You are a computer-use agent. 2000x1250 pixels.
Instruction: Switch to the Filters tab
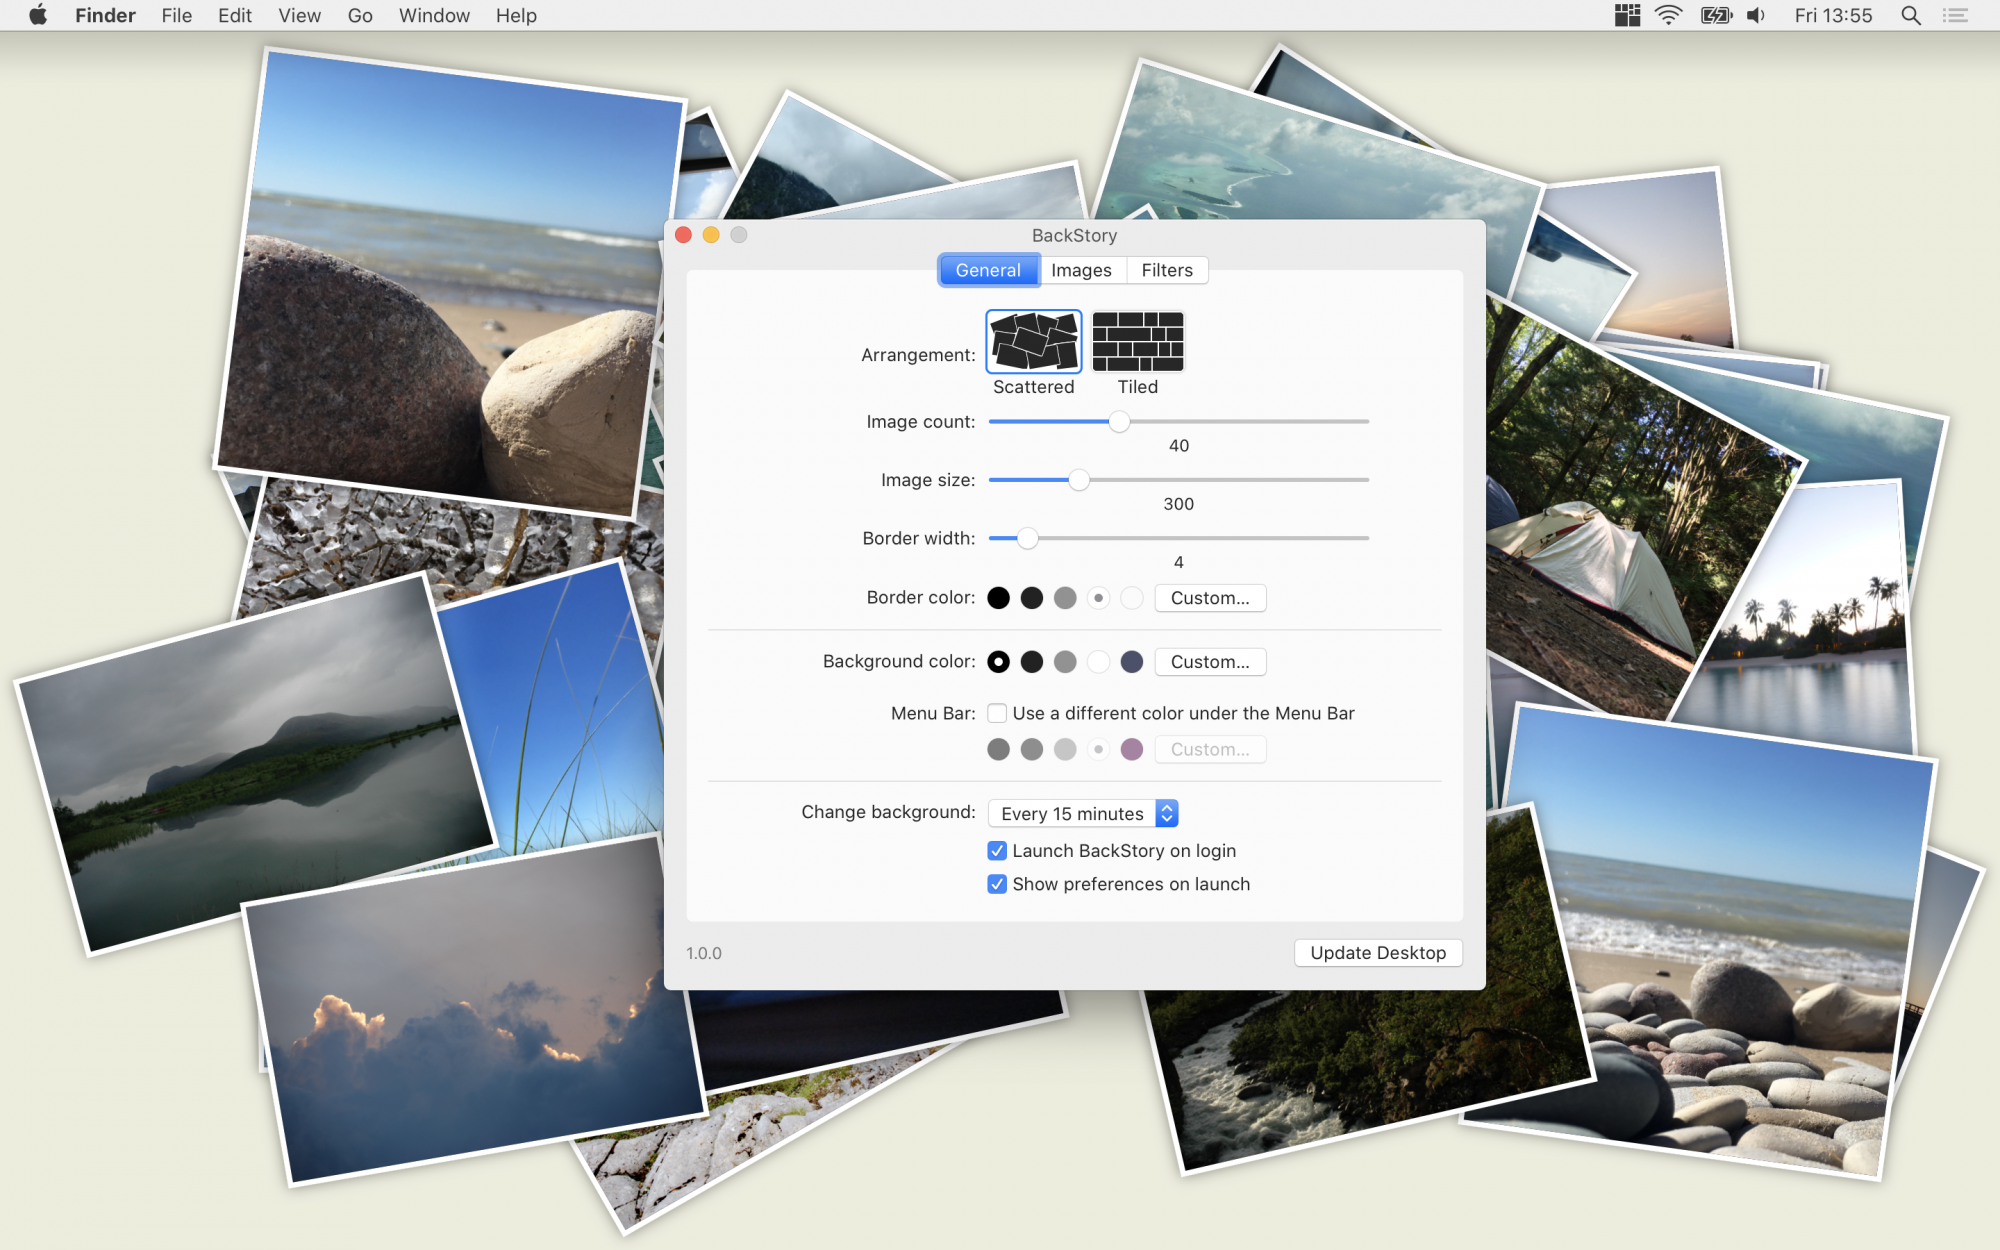[1167, 270]
